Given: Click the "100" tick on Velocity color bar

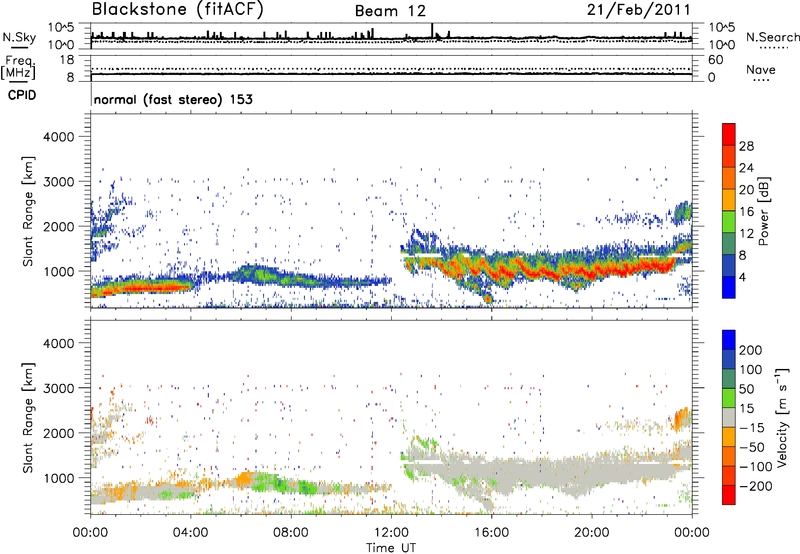Looking at the screenshot, I should tap(751, 369).
